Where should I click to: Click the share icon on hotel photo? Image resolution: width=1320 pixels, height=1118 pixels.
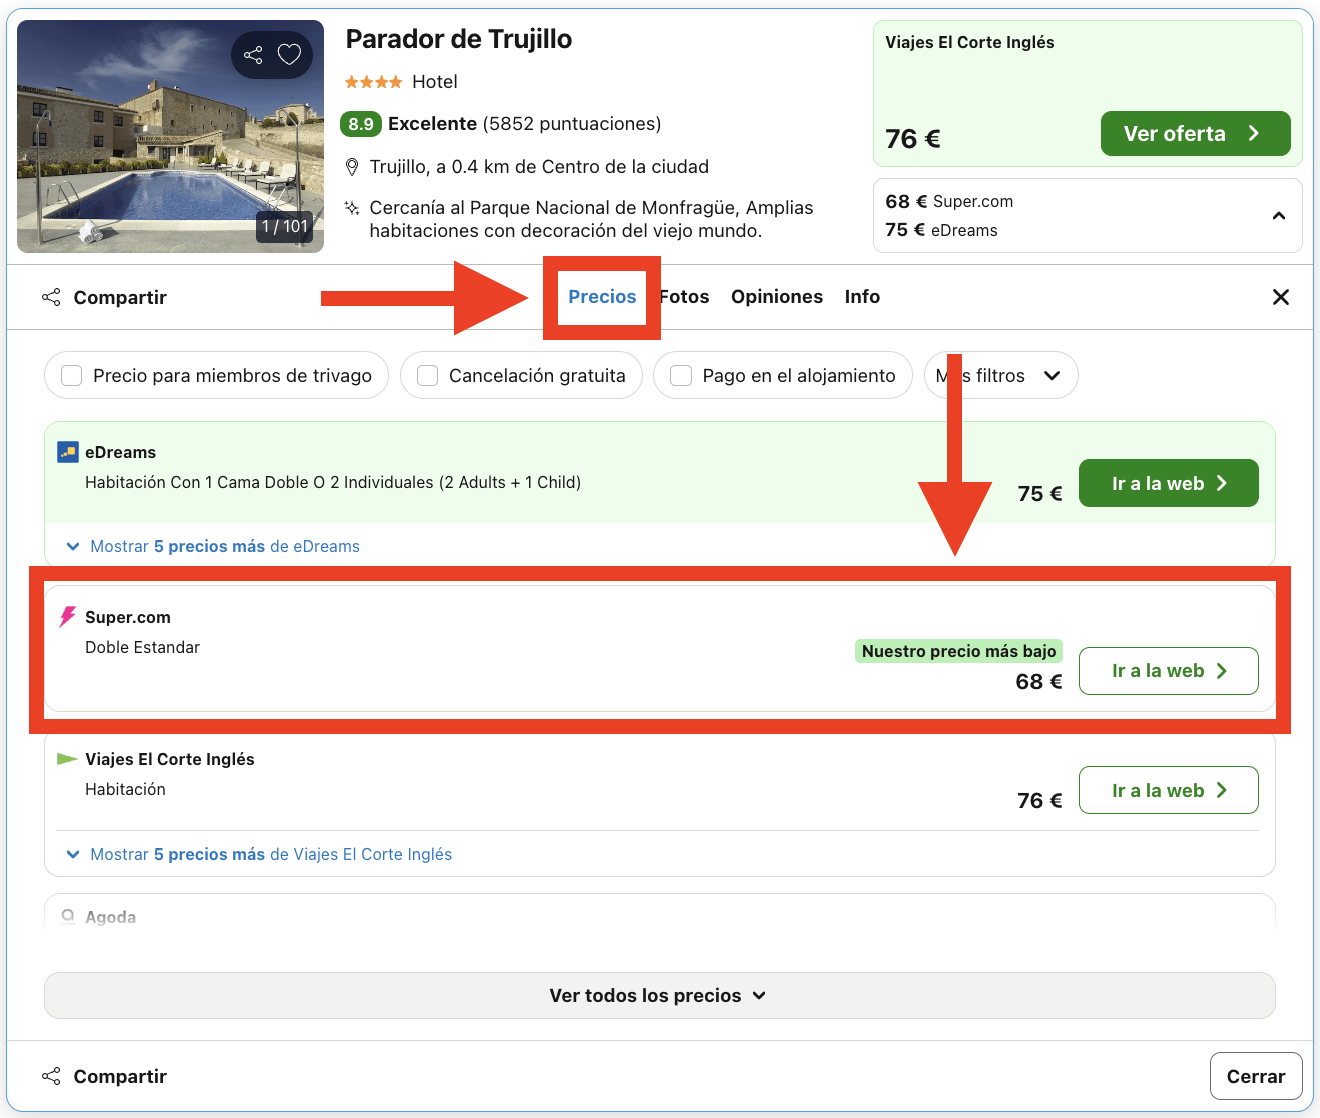click(253, 55)
